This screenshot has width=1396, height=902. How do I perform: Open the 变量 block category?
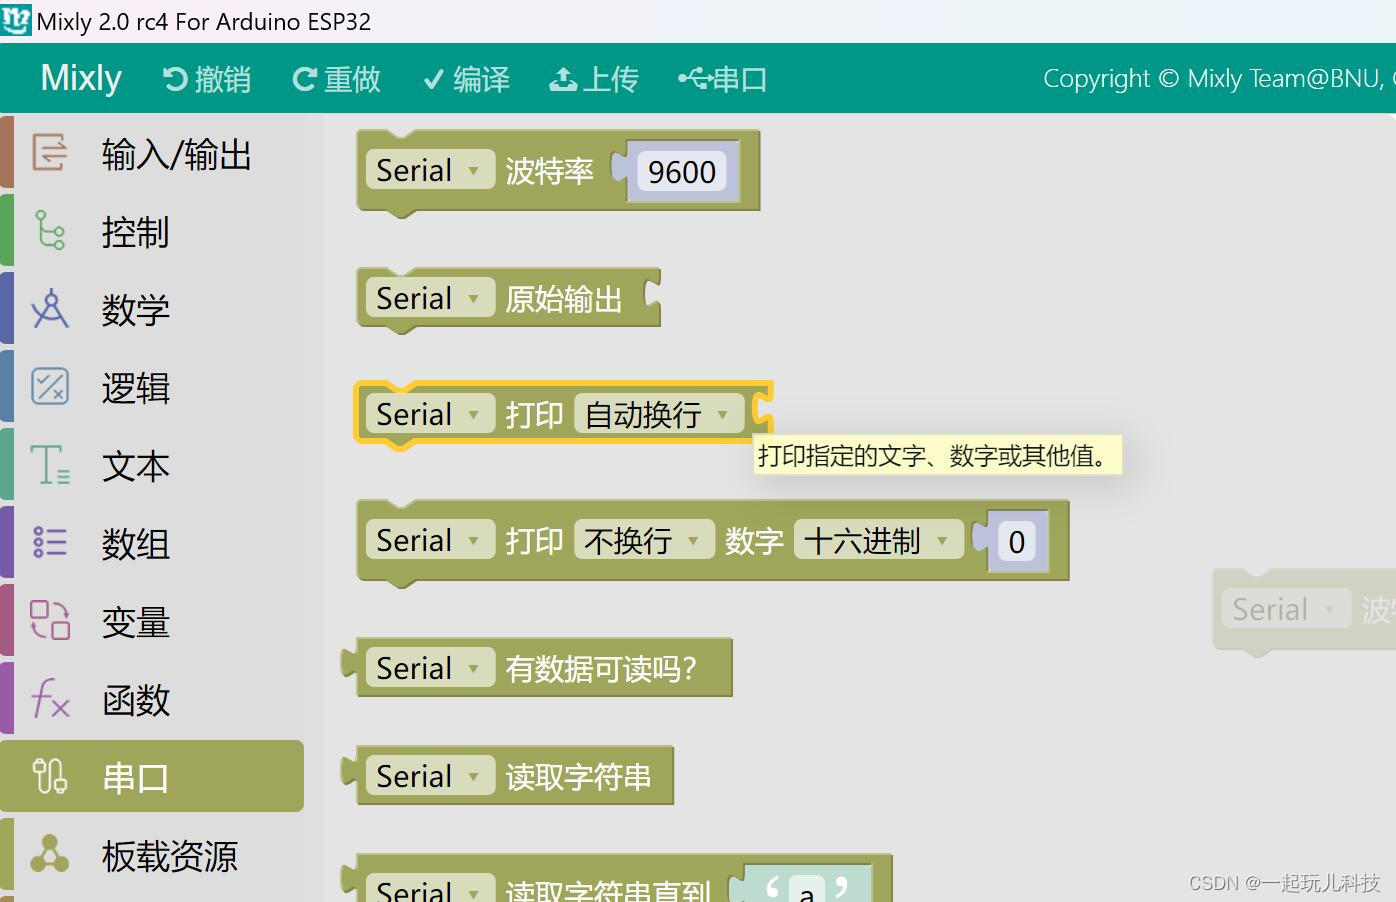152,621
